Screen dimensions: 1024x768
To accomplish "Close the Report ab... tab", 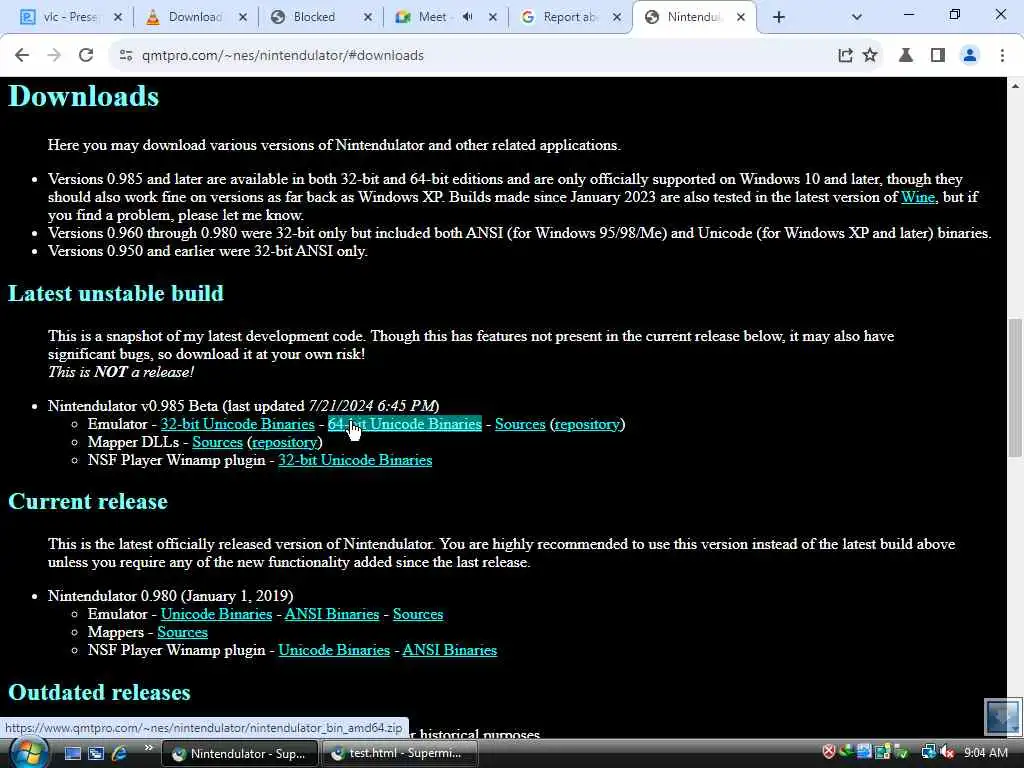I will (x=617, y=17).
